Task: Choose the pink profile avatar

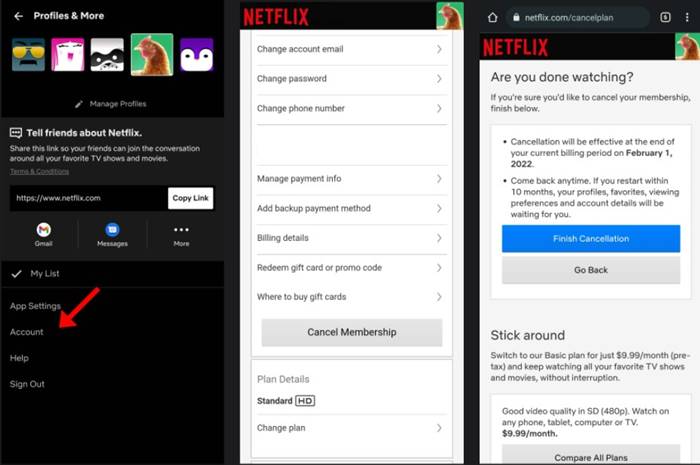Action: pos(68,55)
